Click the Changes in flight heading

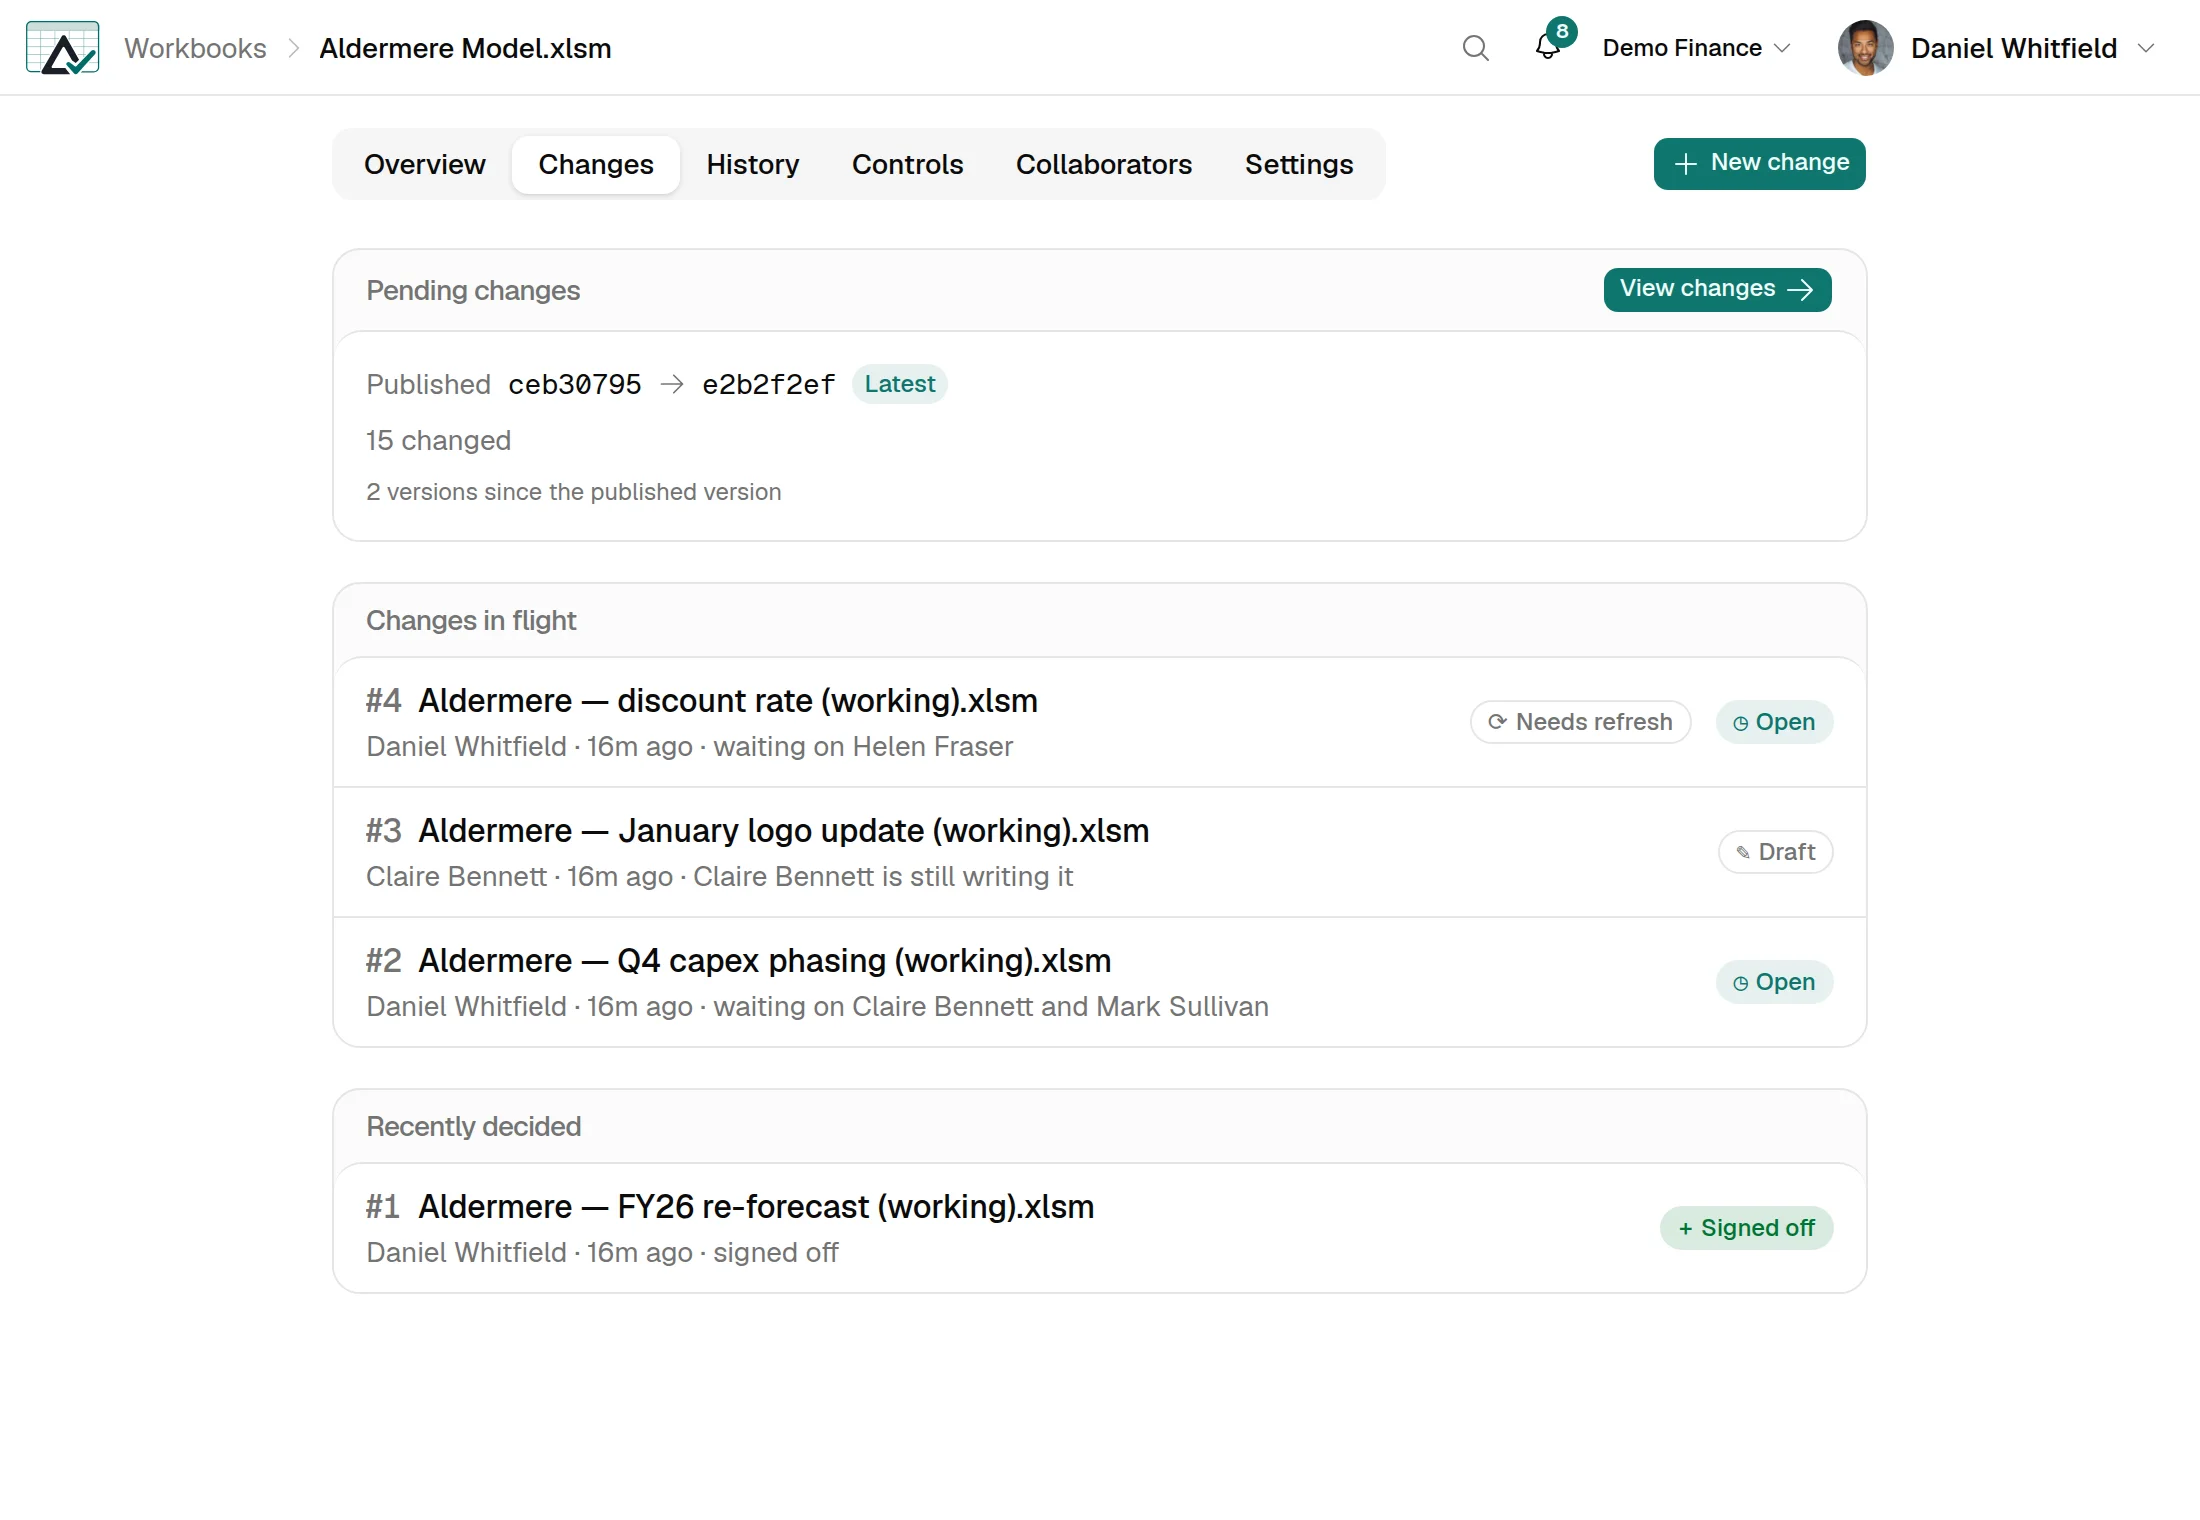click(x=471, y=620)
